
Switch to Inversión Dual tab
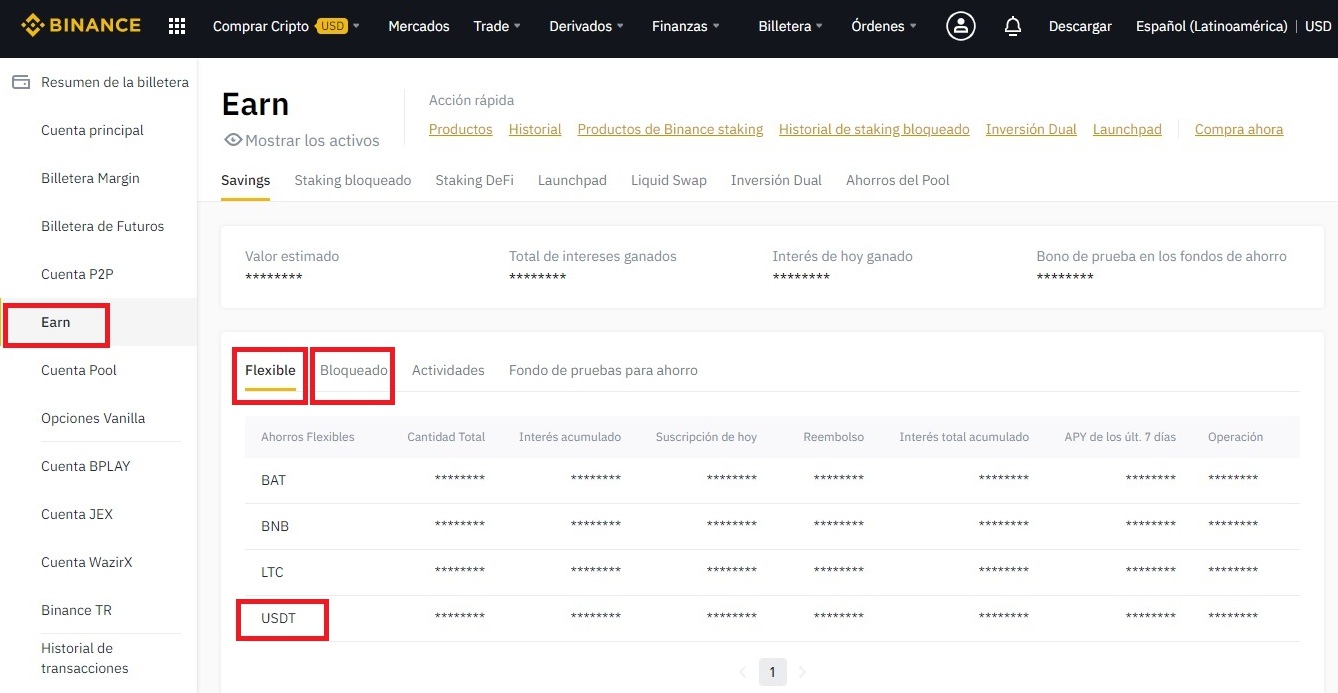[x=776, y=180]
